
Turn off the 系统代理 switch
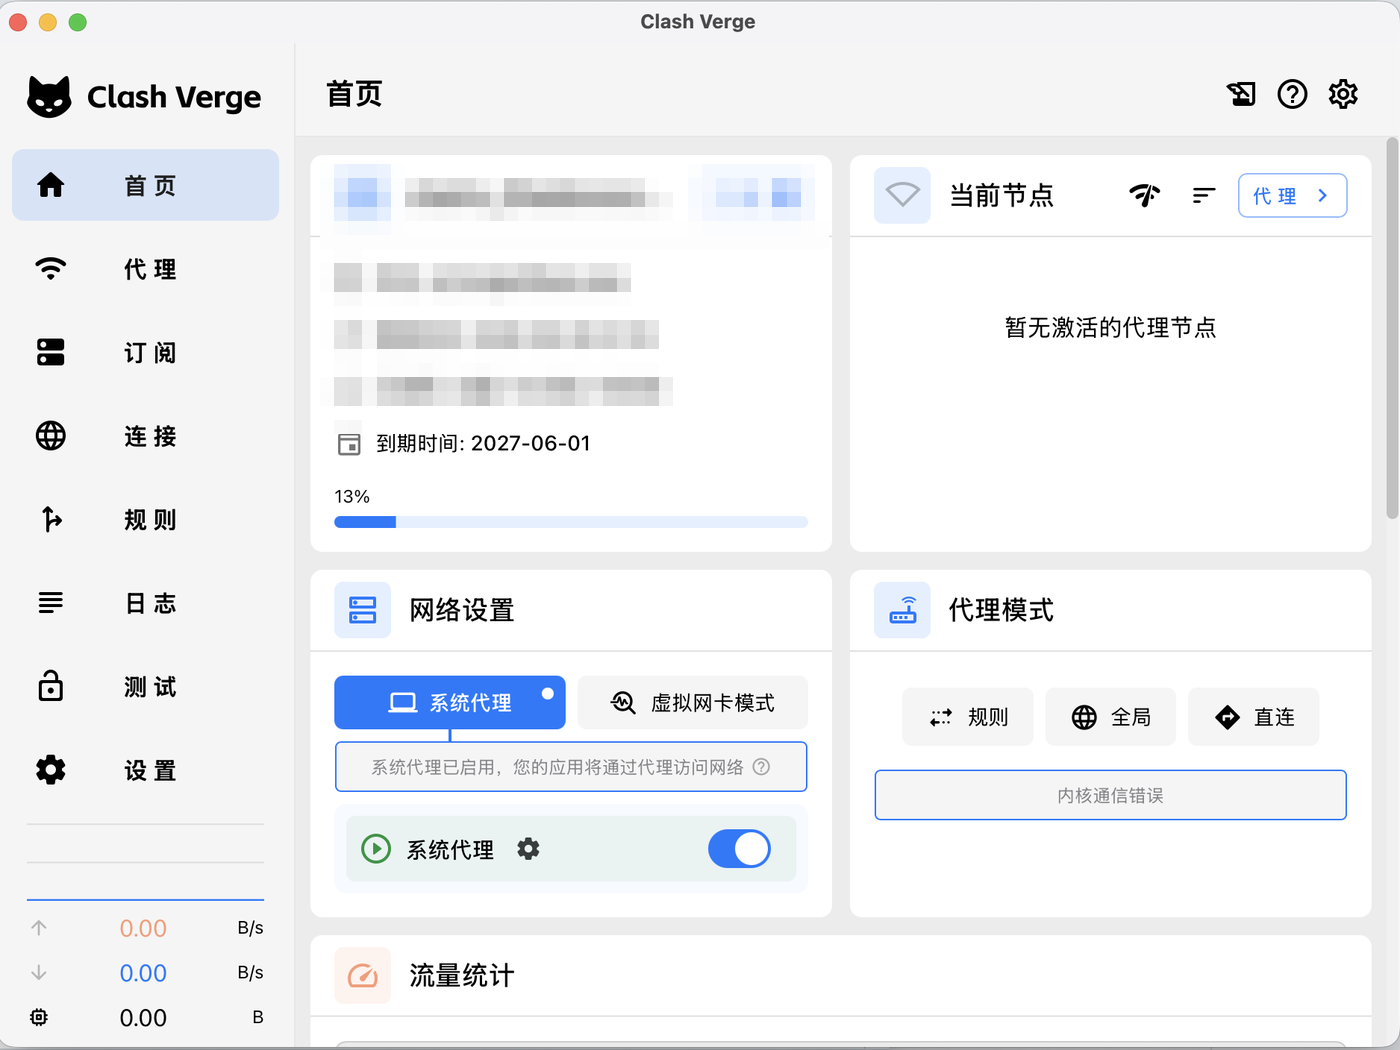[739, 849]
